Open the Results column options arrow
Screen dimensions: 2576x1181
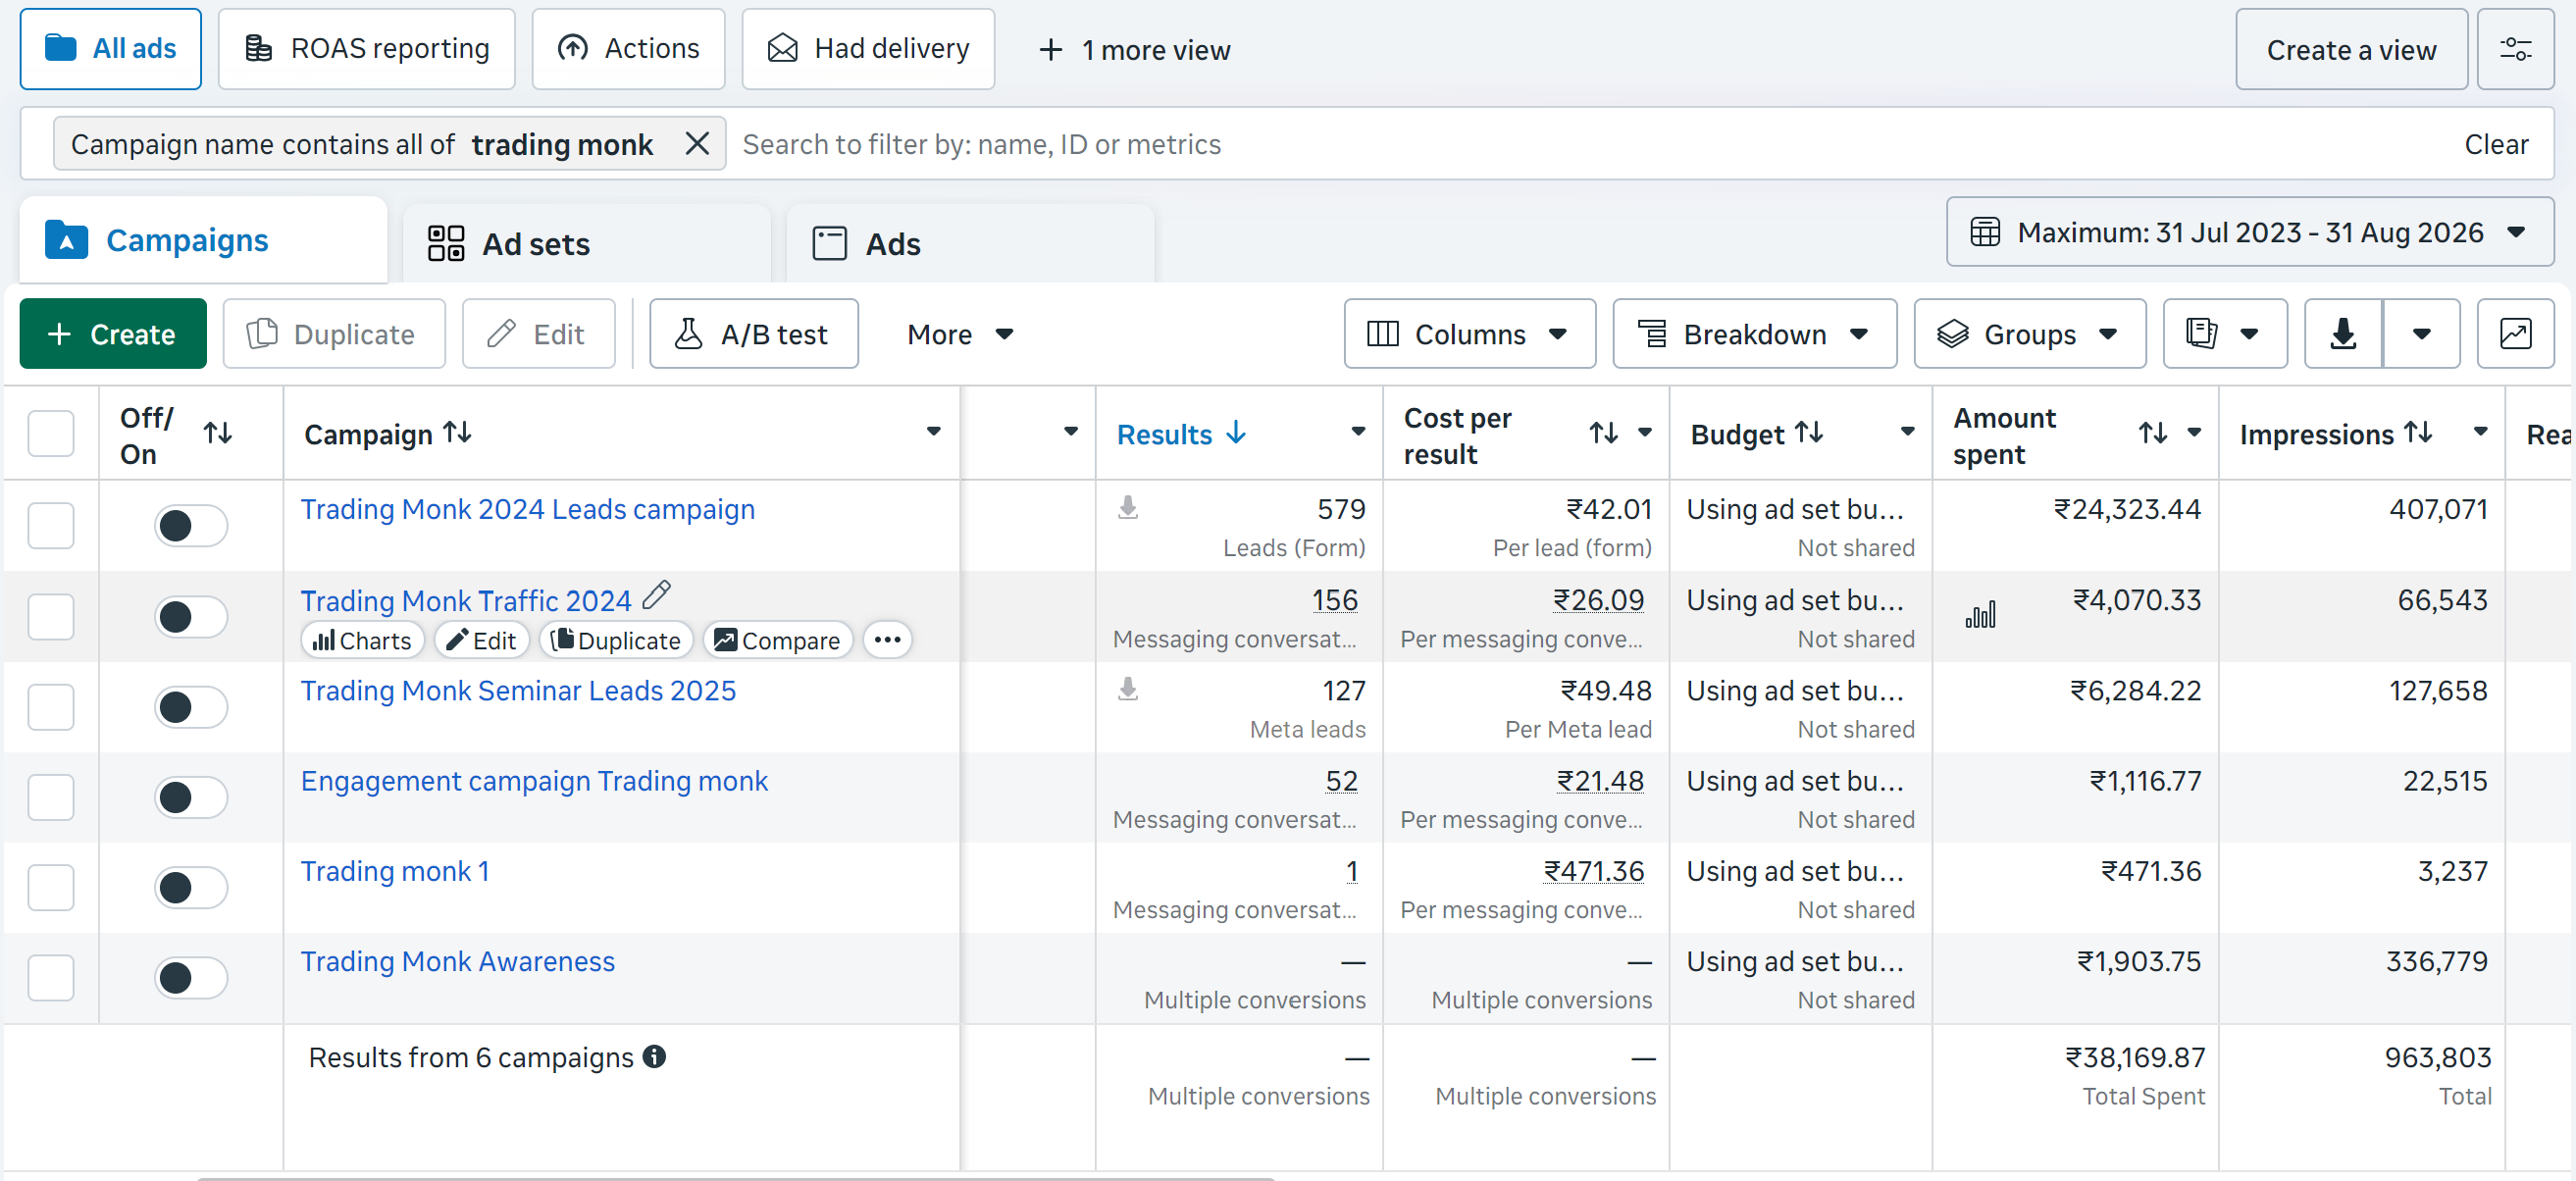(x=1358, y=432)
